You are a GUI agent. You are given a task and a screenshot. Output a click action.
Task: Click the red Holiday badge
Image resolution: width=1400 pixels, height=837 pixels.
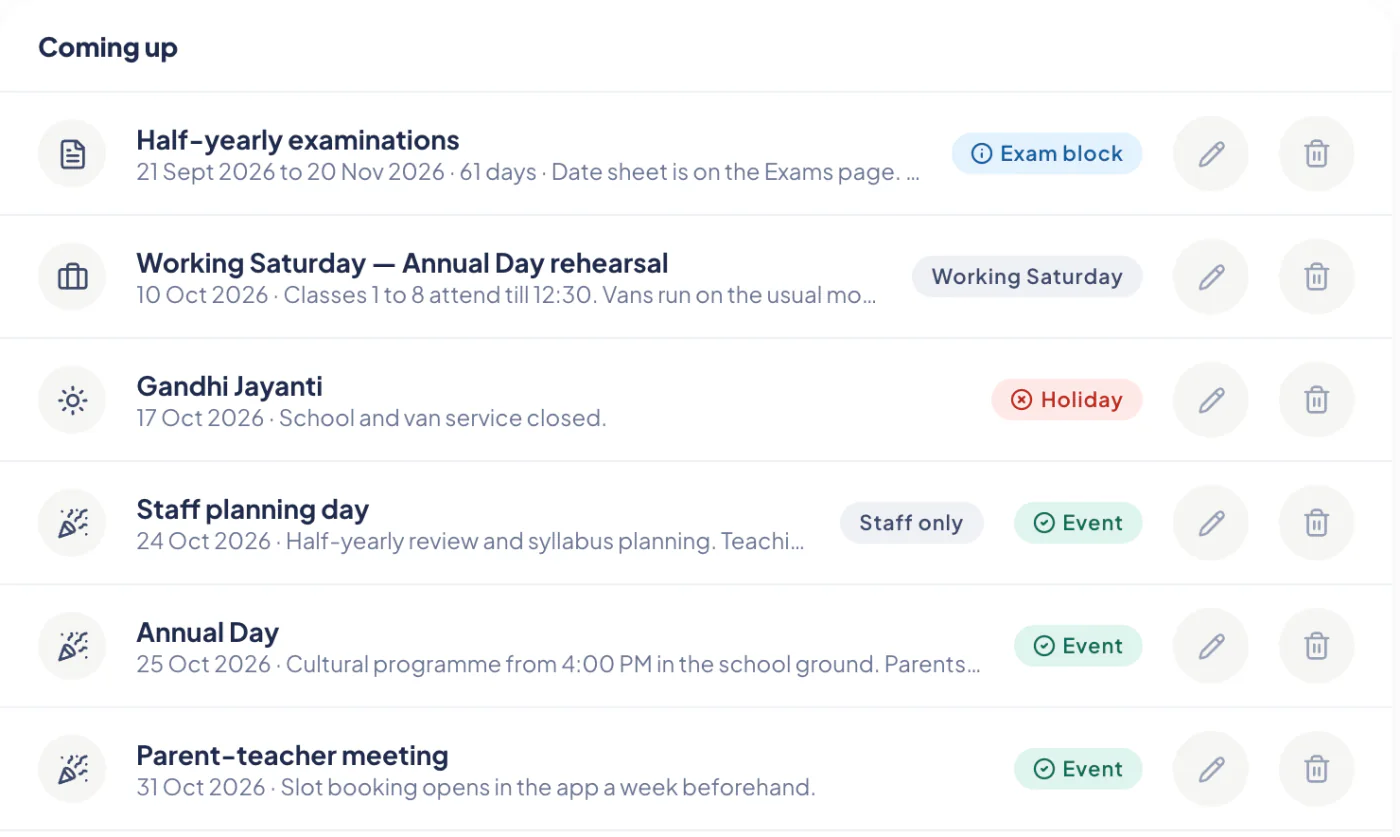1067,400
